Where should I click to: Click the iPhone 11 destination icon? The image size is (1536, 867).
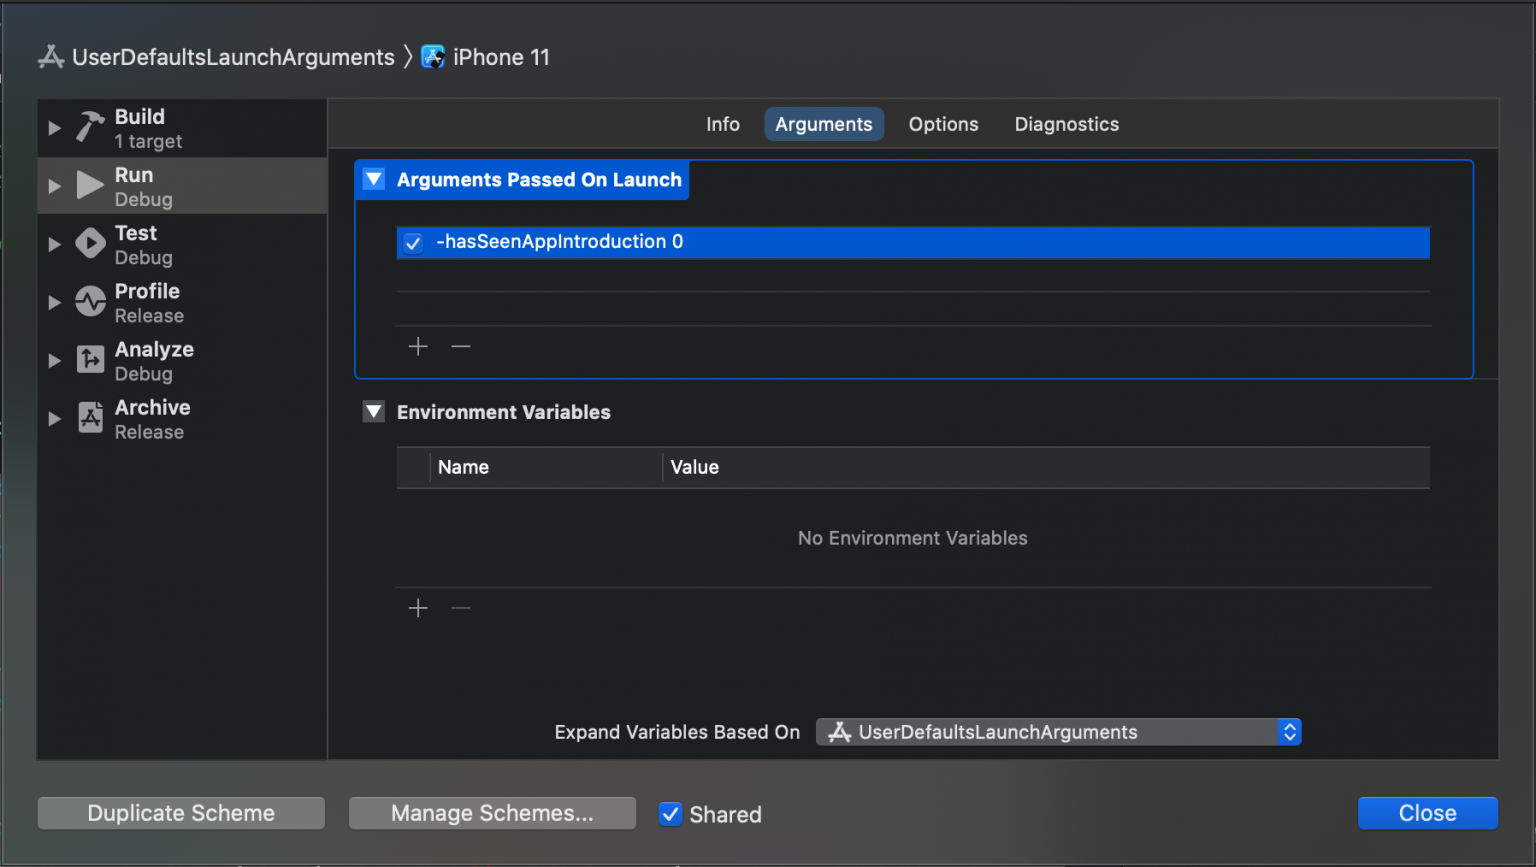point(433,57)
